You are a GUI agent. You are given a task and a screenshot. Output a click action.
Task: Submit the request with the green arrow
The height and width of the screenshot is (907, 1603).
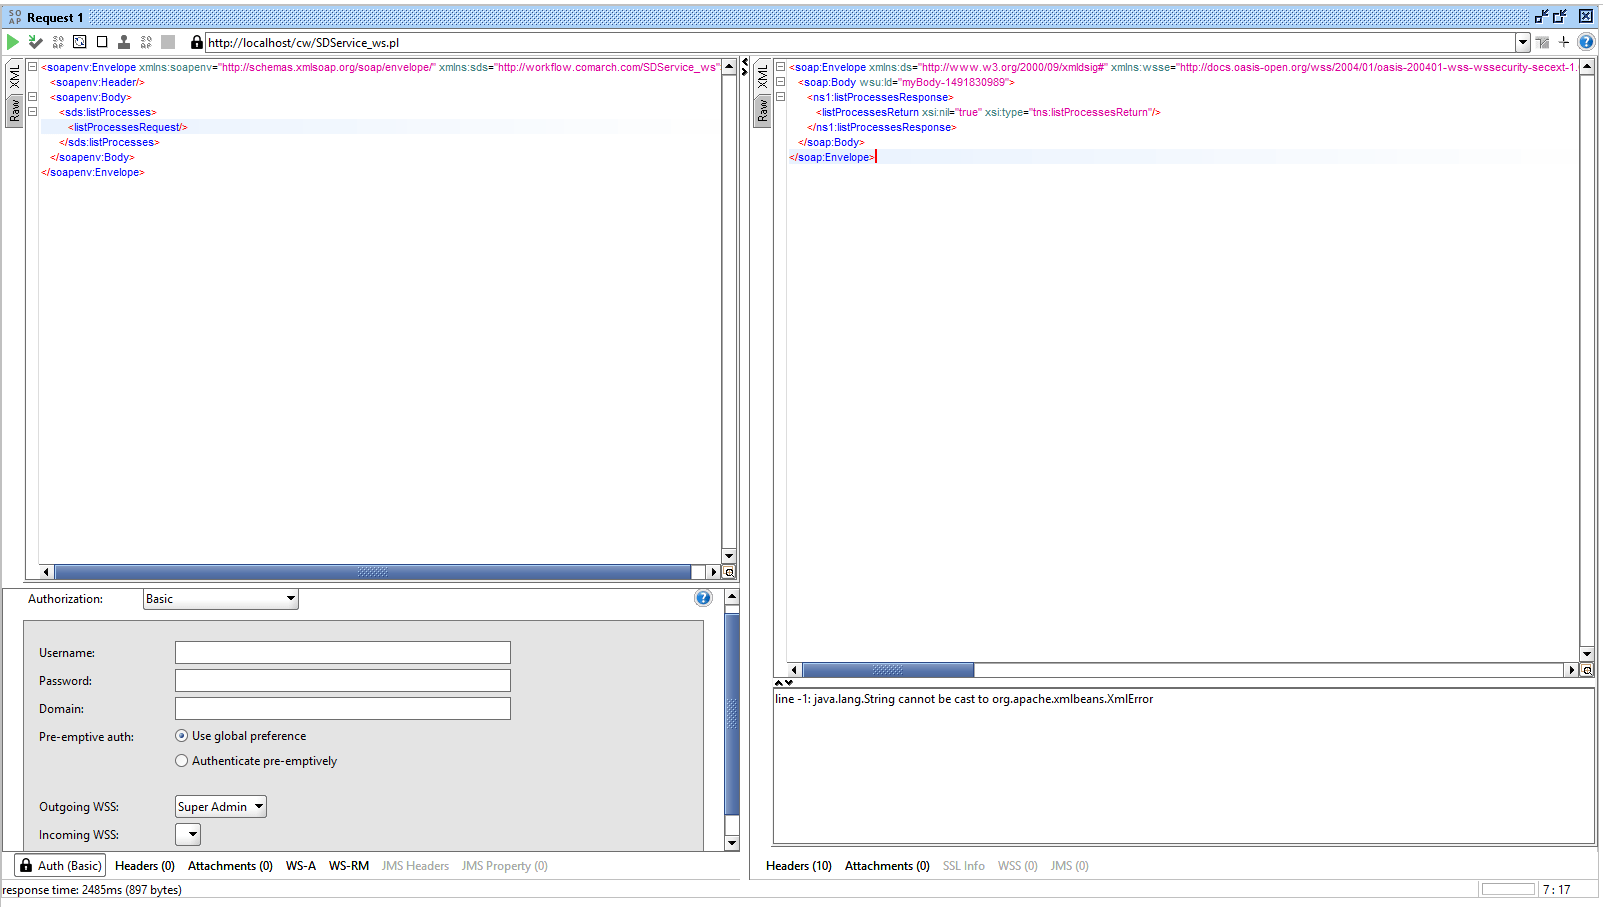12,41
